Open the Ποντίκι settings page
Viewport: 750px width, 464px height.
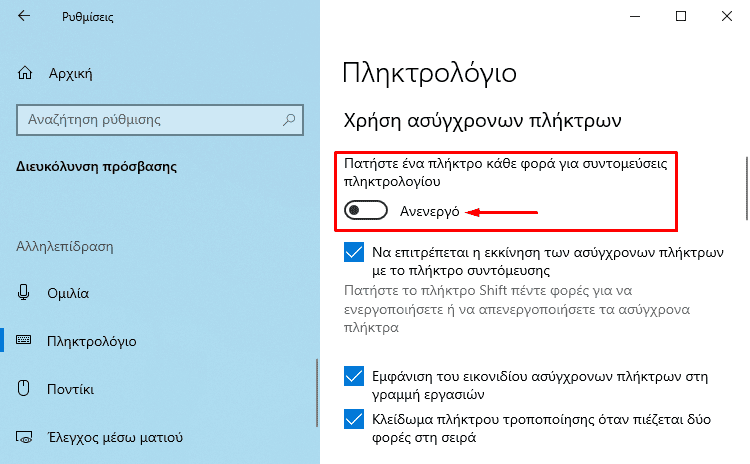70,389
